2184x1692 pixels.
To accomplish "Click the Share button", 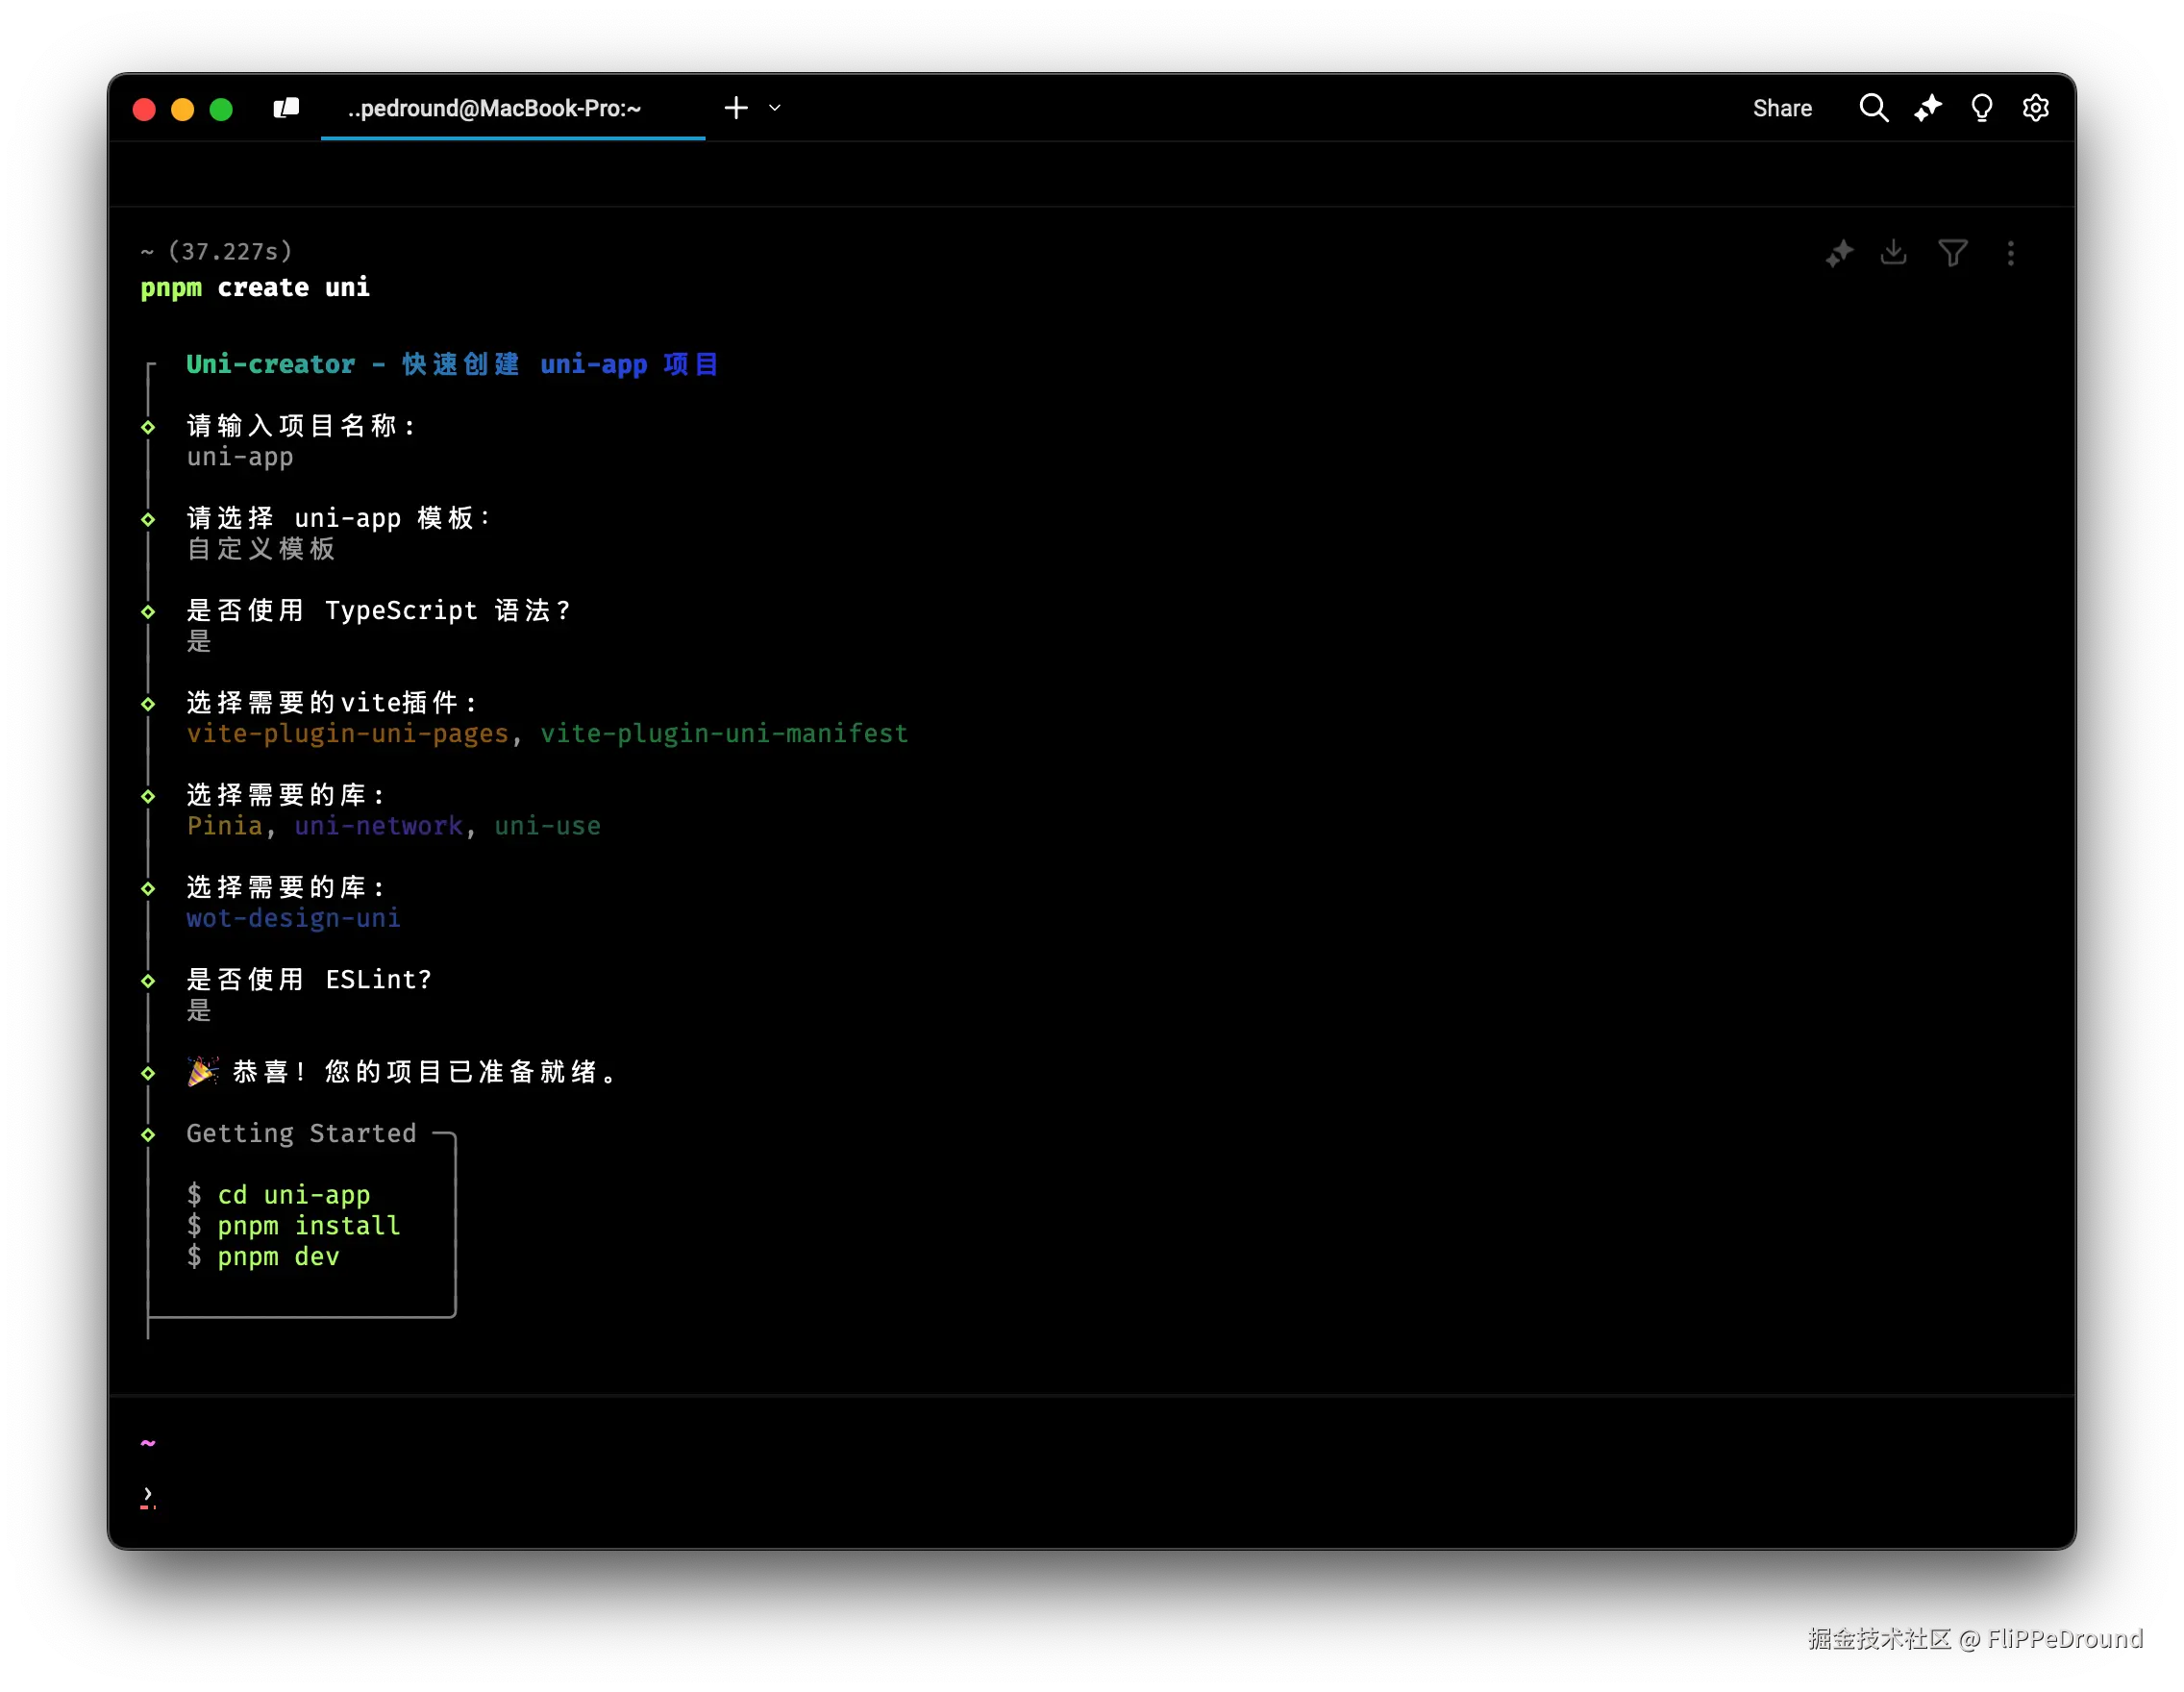I will [1782, 108].
